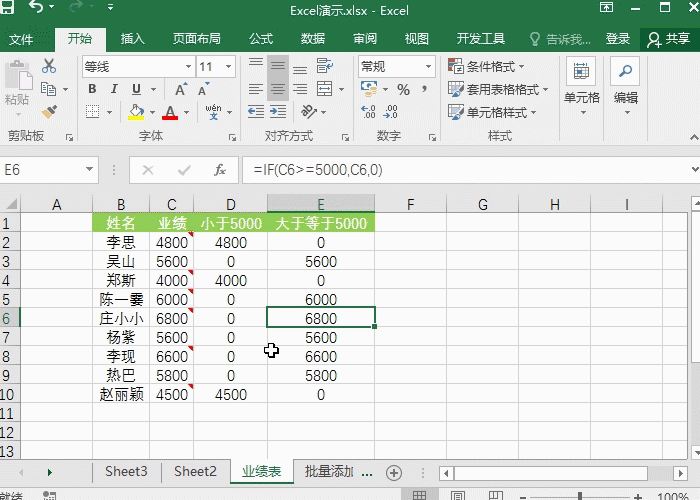Switch to 公式 formulas tab
This screenshot has width=700, height=500.
[x=261, y=39]
